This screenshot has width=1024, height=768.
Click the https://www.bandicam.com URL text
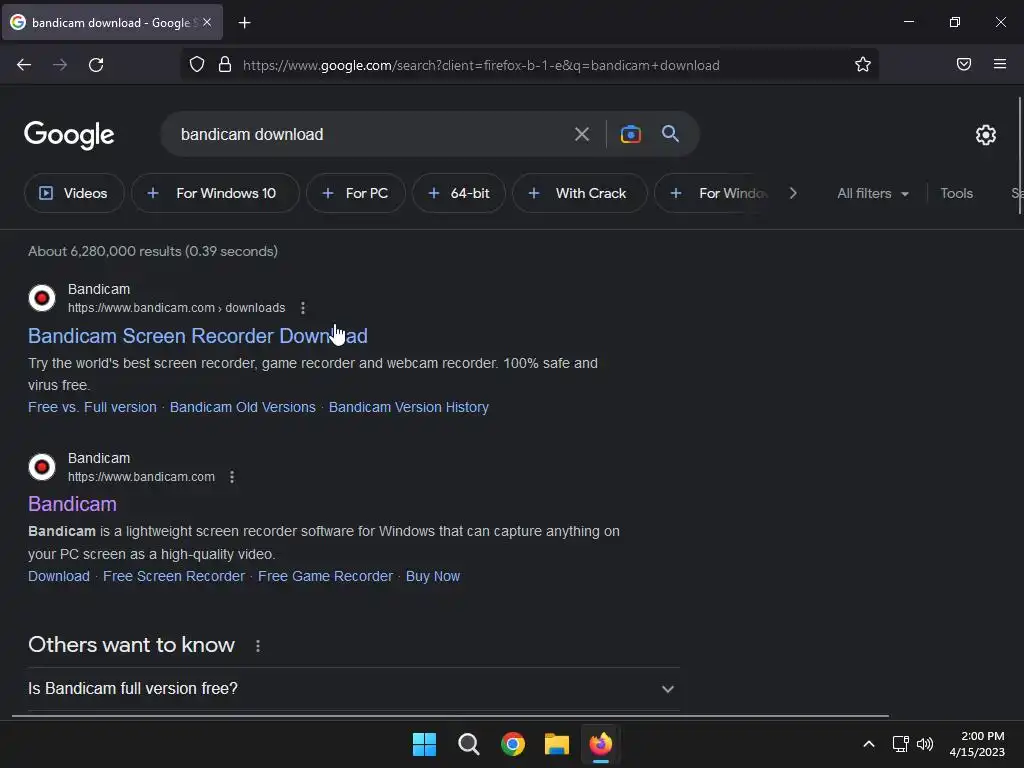[x=141, y=477]
